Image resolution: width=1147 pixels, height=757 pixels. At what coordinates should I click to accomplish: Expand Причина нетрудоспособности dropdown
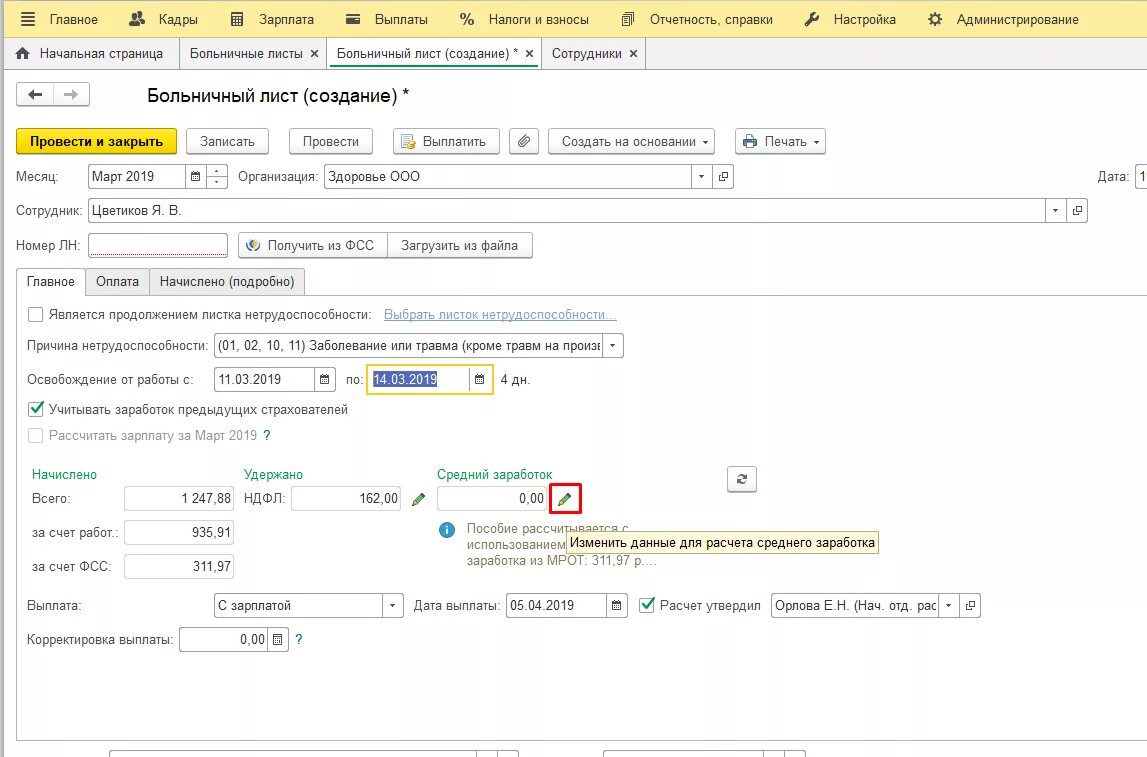point(612,345)
